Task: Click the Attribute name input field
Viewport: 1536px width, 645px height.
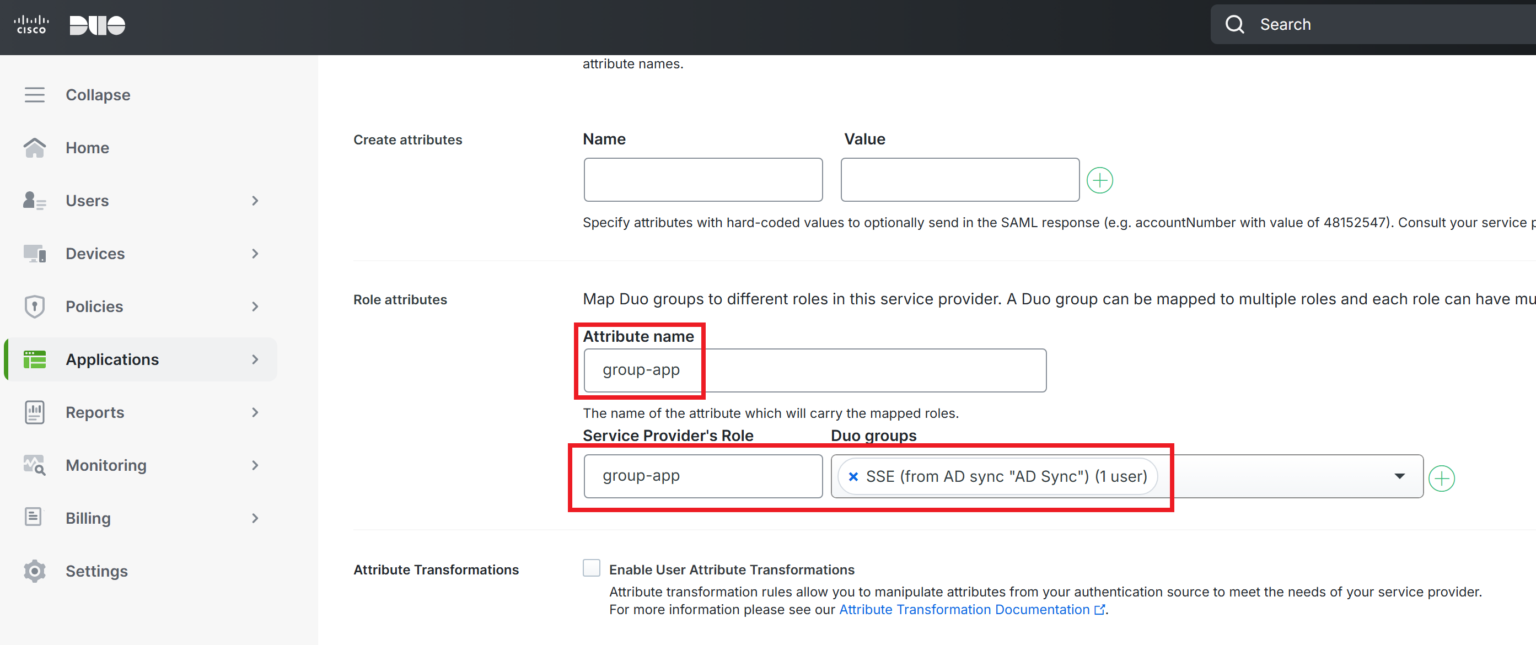Action: 814,371
